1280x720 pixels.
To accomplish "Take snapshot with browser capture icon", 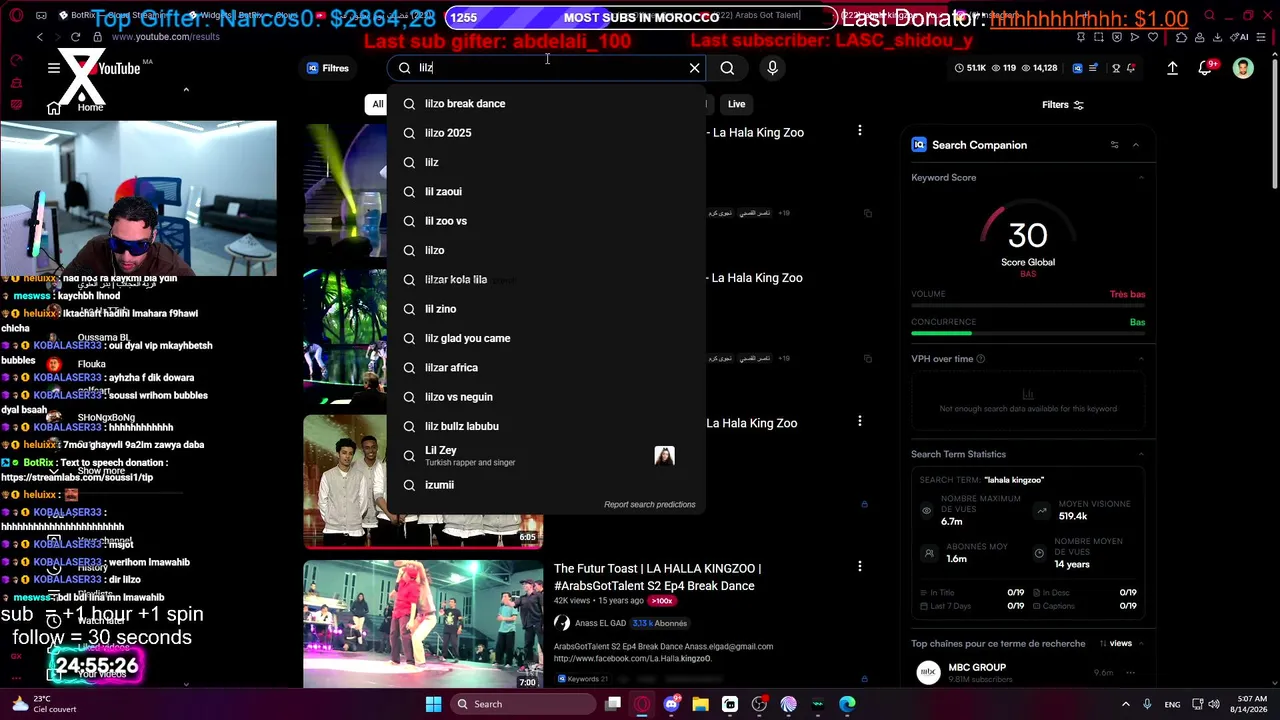I will click(x=1099, y=37).
